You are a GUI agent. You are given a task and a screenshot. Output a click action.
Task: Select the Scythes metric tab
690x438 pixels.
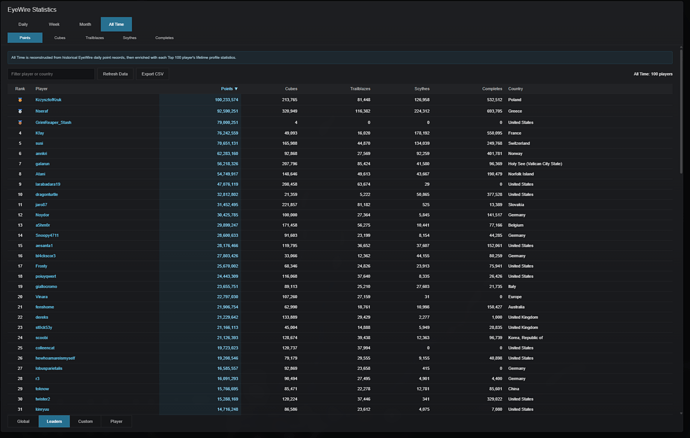(x=129, y=38)
